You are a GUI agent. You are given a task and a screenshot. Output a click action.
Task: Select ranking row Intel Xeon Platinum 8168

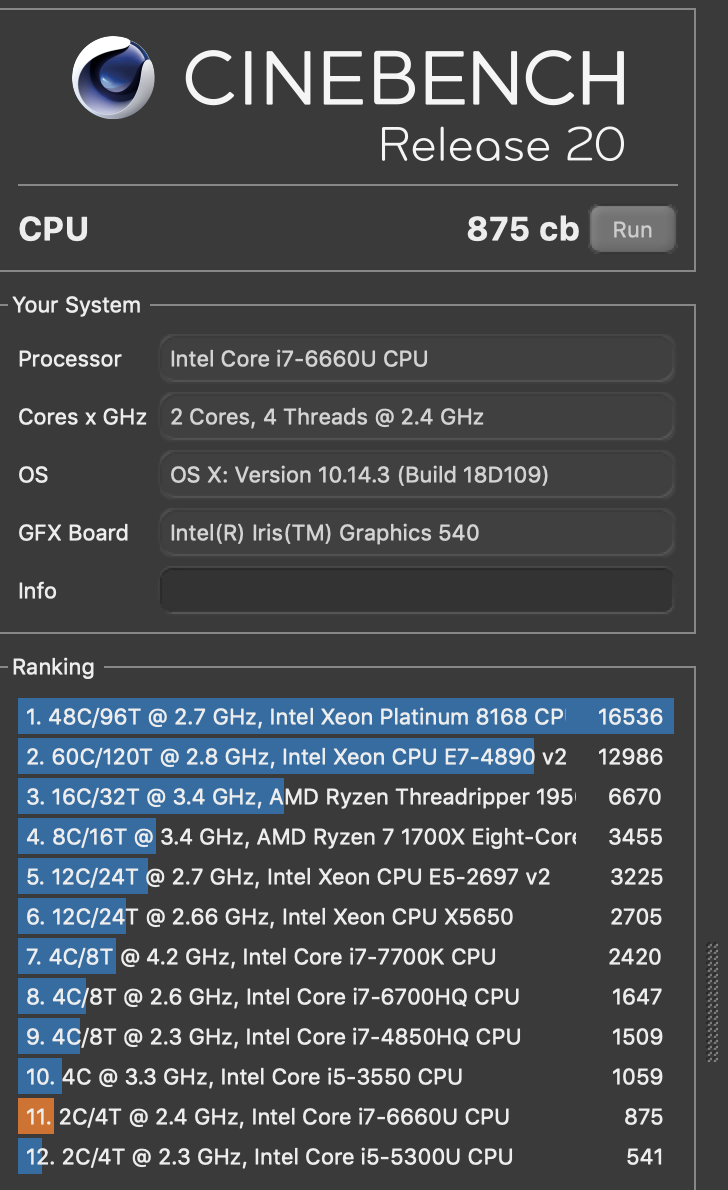pyautogui.click(x=345, y=716)
